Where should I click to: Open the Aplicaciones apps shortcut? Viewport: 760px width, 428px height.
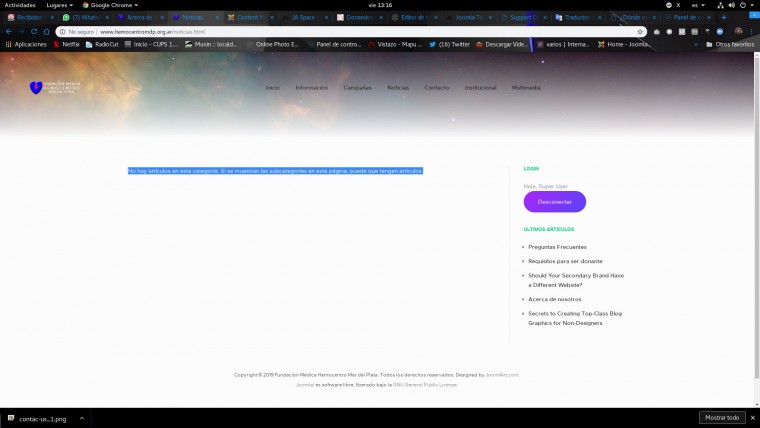[26, 44]
